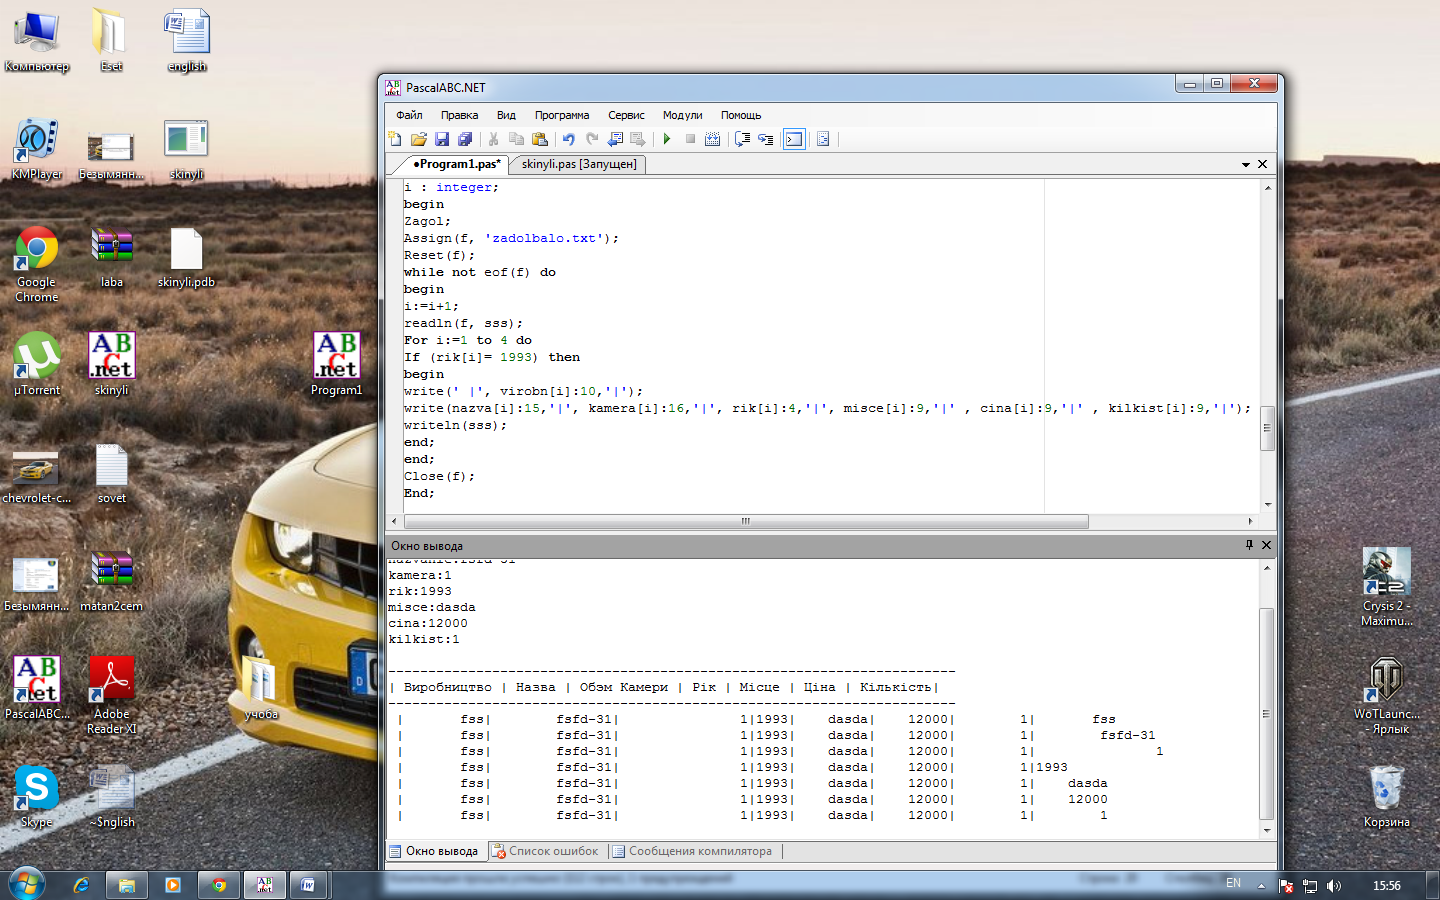Save the file with the floppy icon

coord(441,139)
